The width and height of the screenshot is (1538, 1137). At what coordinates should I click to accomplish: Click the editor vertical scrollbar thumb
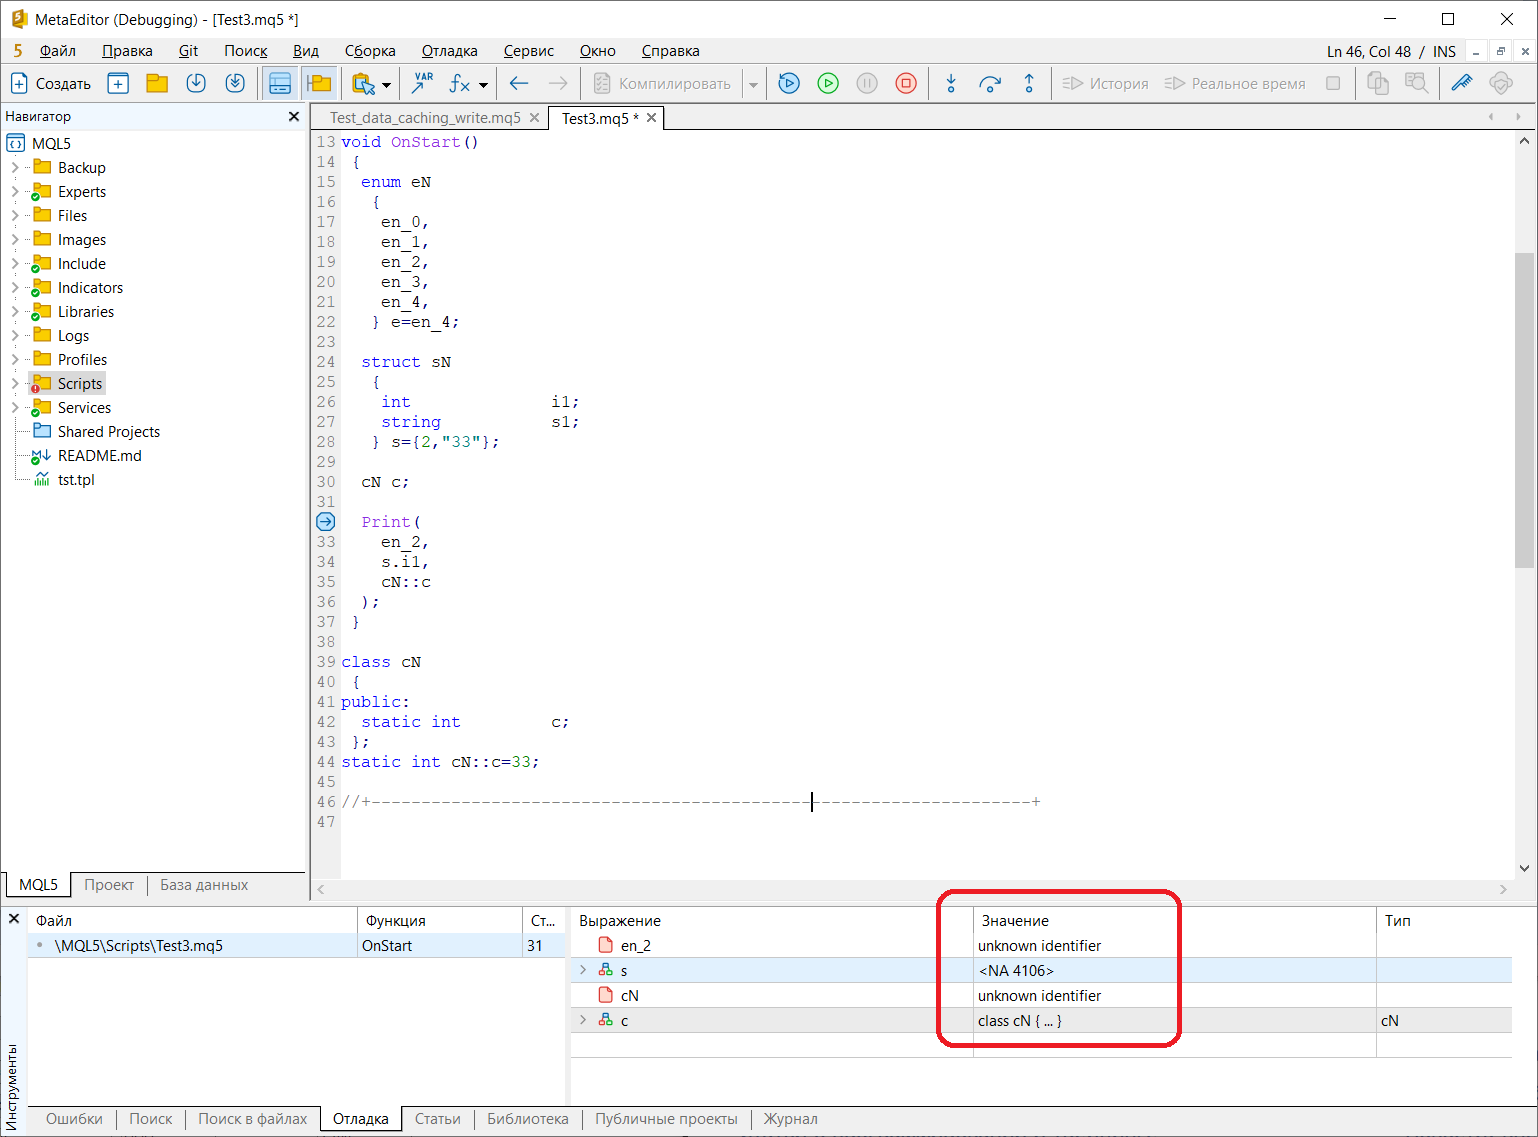[x=1524, y=410]
